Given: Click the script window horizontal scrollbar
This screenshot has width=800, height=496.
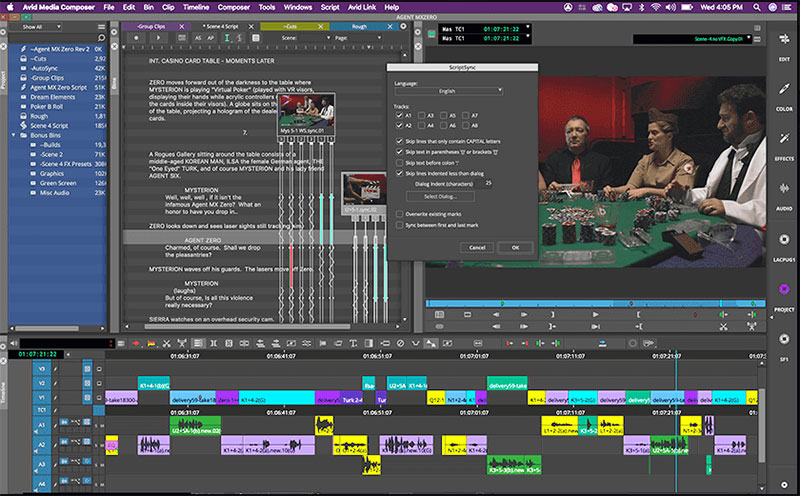Looking at the screenshot, I should tap(247, 327).
